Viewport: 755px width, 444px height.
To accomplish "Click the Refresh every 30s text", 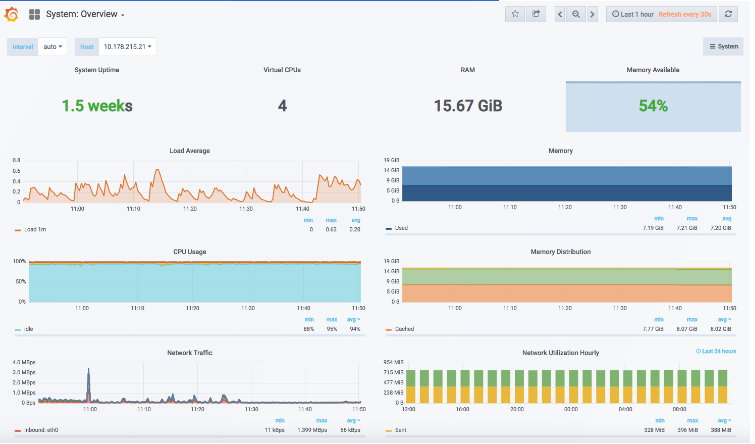I will (x=685, y=14).
